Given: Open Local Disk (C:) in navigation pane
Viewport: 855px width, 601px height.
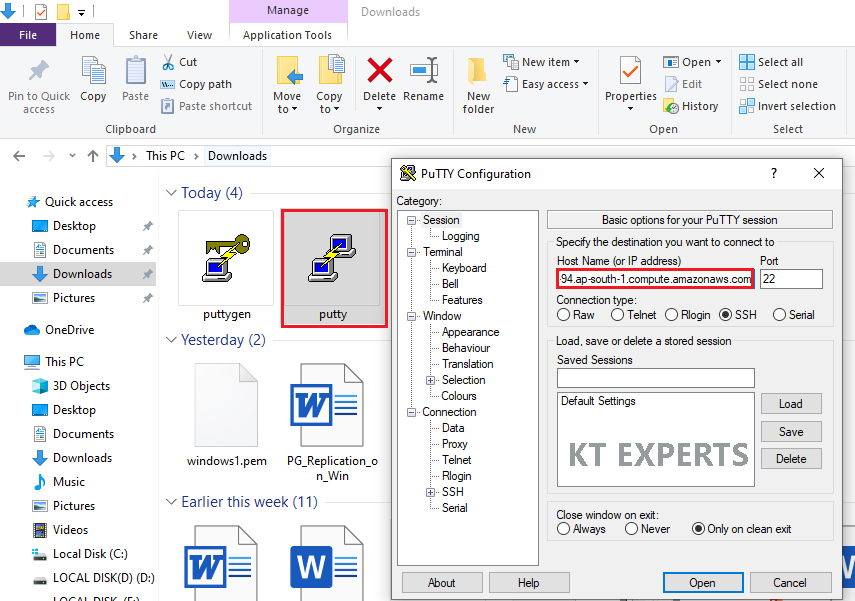Looking at the screenshot, I should point(90,554).
